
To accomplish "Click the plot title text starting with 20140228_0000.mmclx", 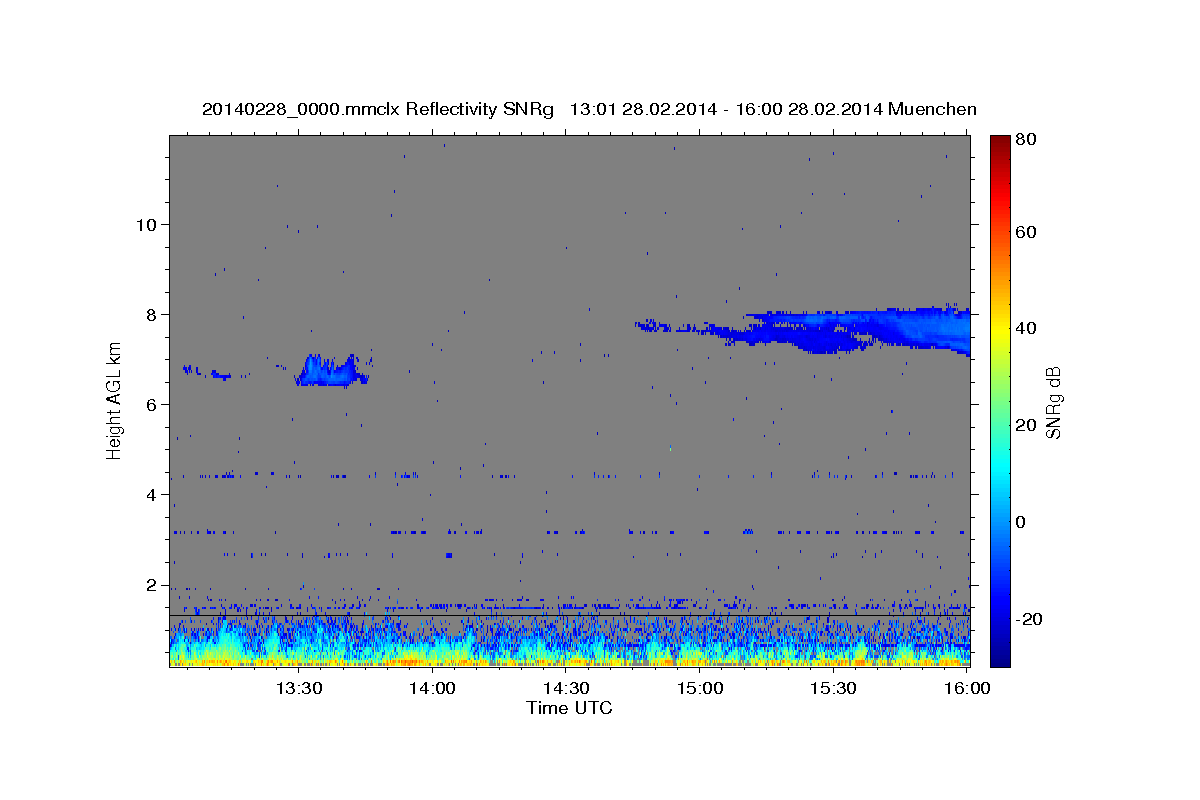I will tap(589, 109).
